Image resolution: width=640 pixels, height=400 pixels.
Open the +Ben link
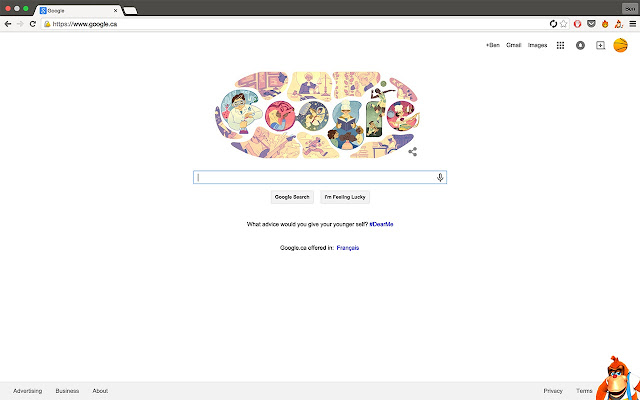click(x=493, y=45)
